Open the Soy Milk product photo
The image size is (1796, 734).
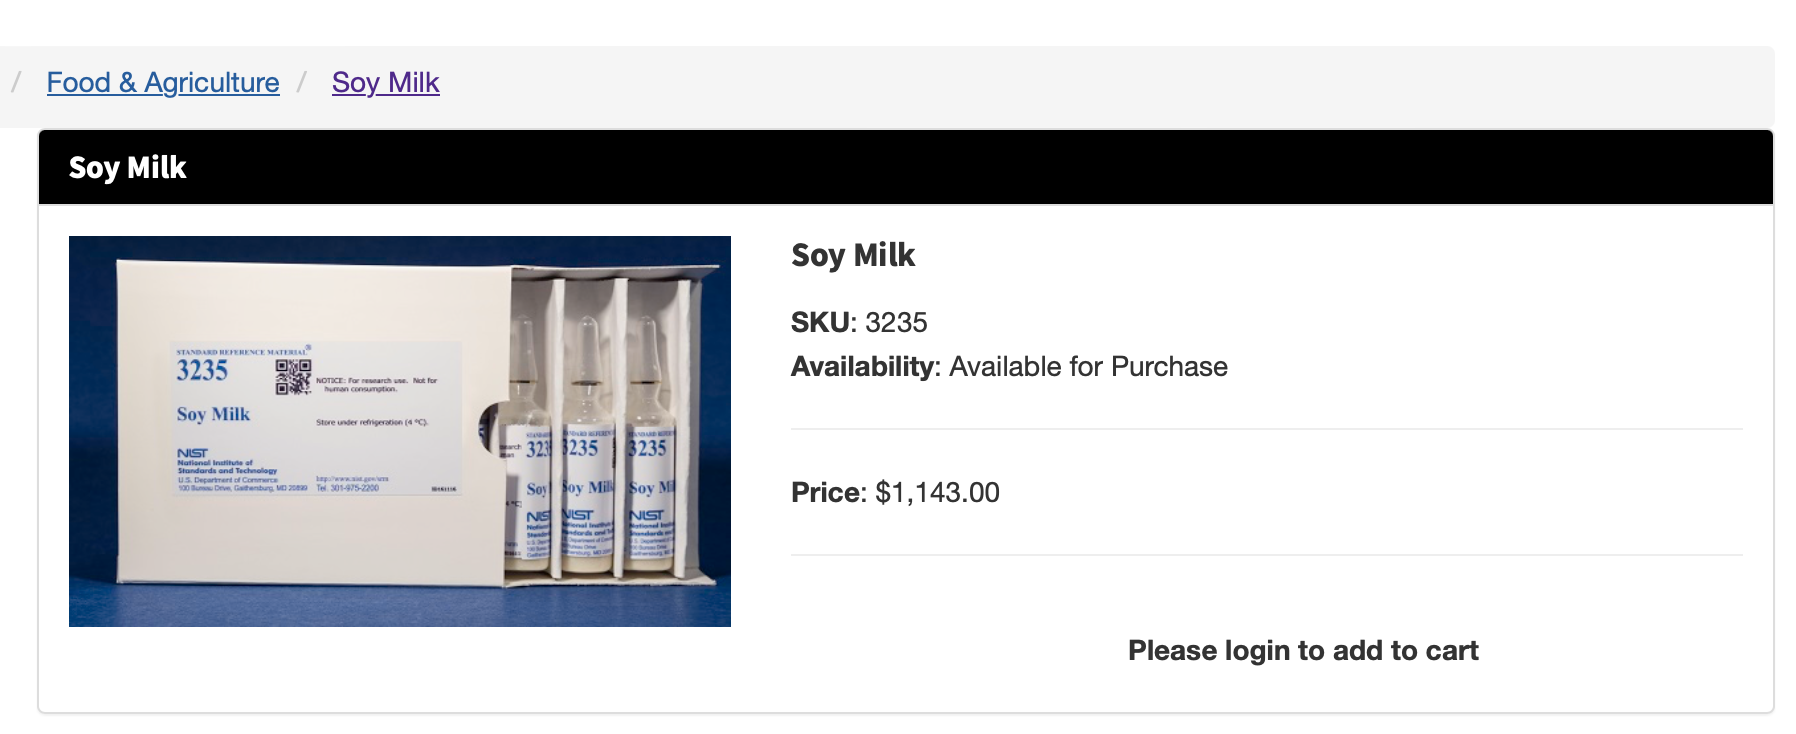click(400, 431)
